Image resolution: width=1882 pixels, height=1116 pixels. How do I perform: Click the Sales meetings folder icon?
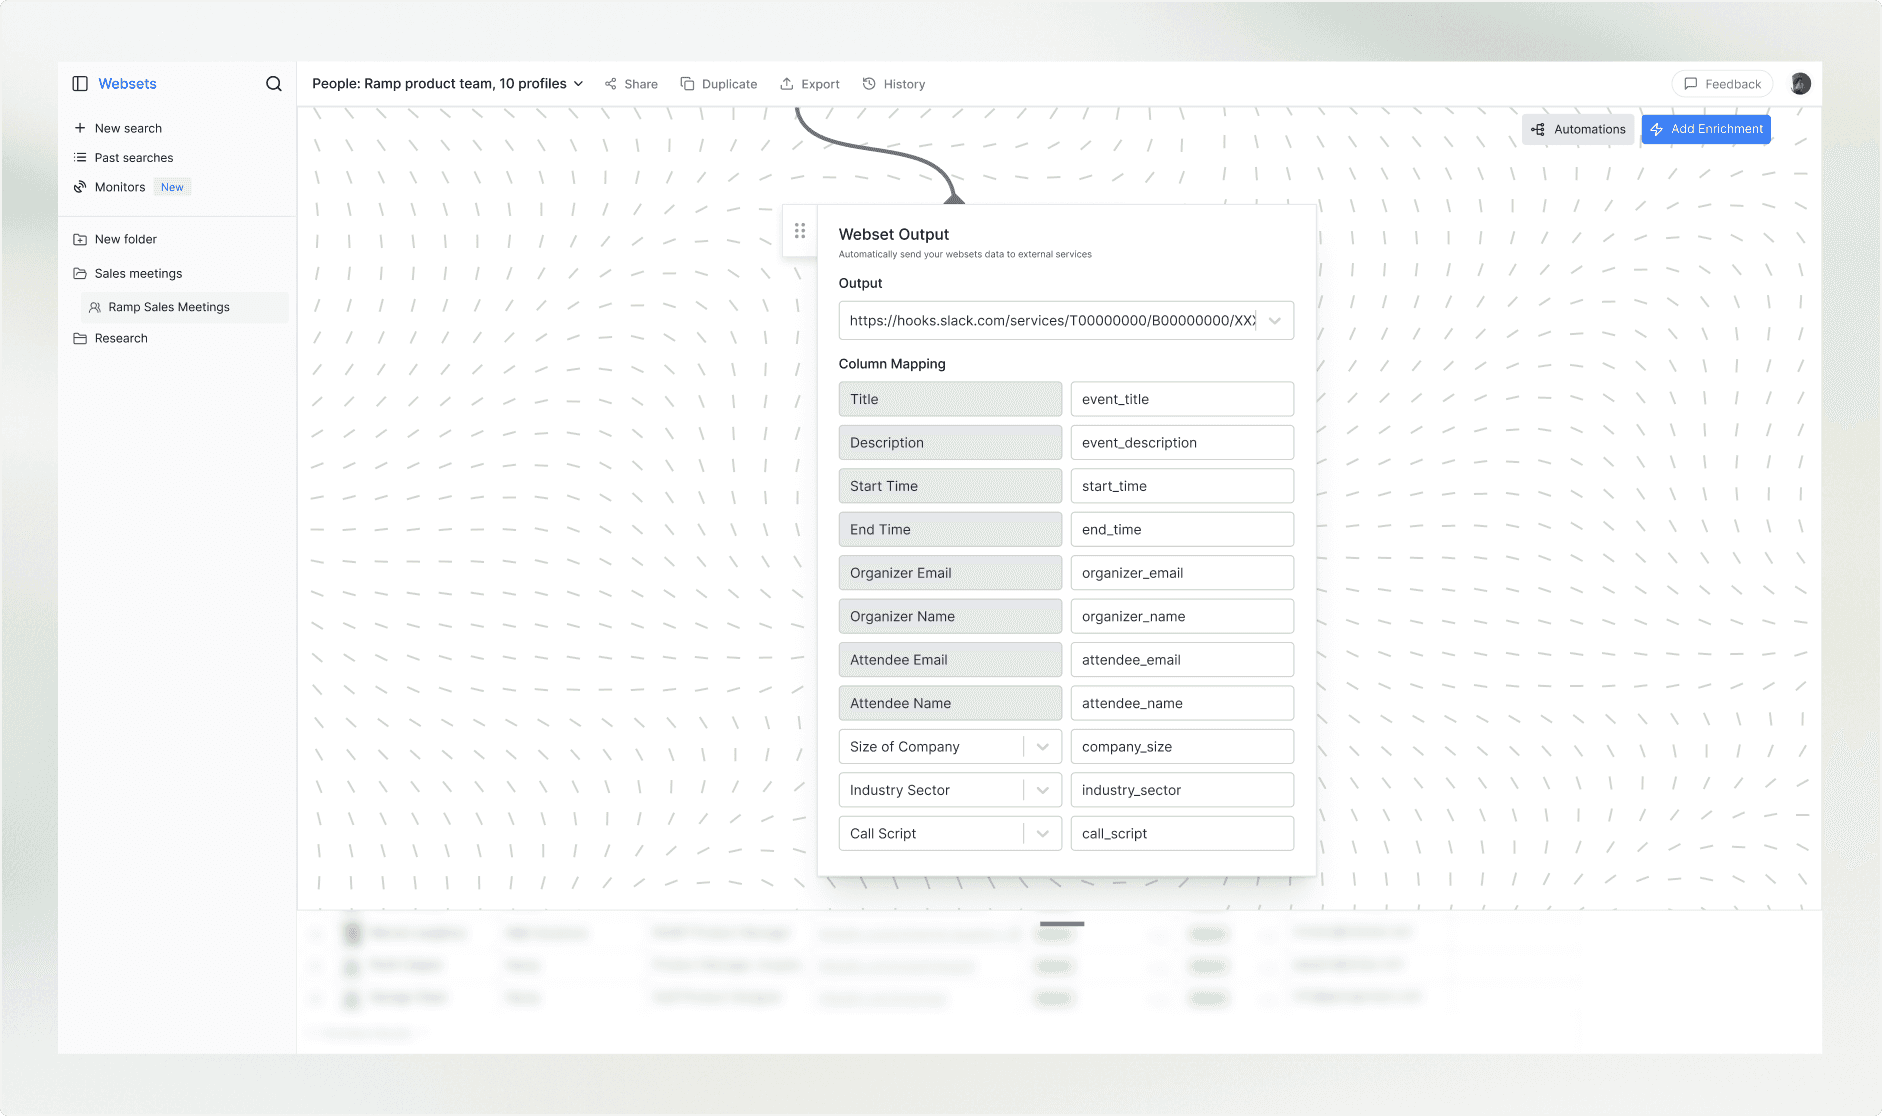tap(80, 274)
